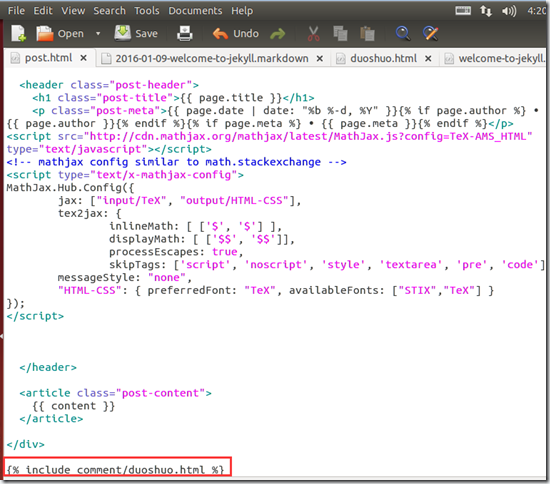This screenshot has height=484, width=550.
Task: Open the Search menu
Action: tap(109, 11)
